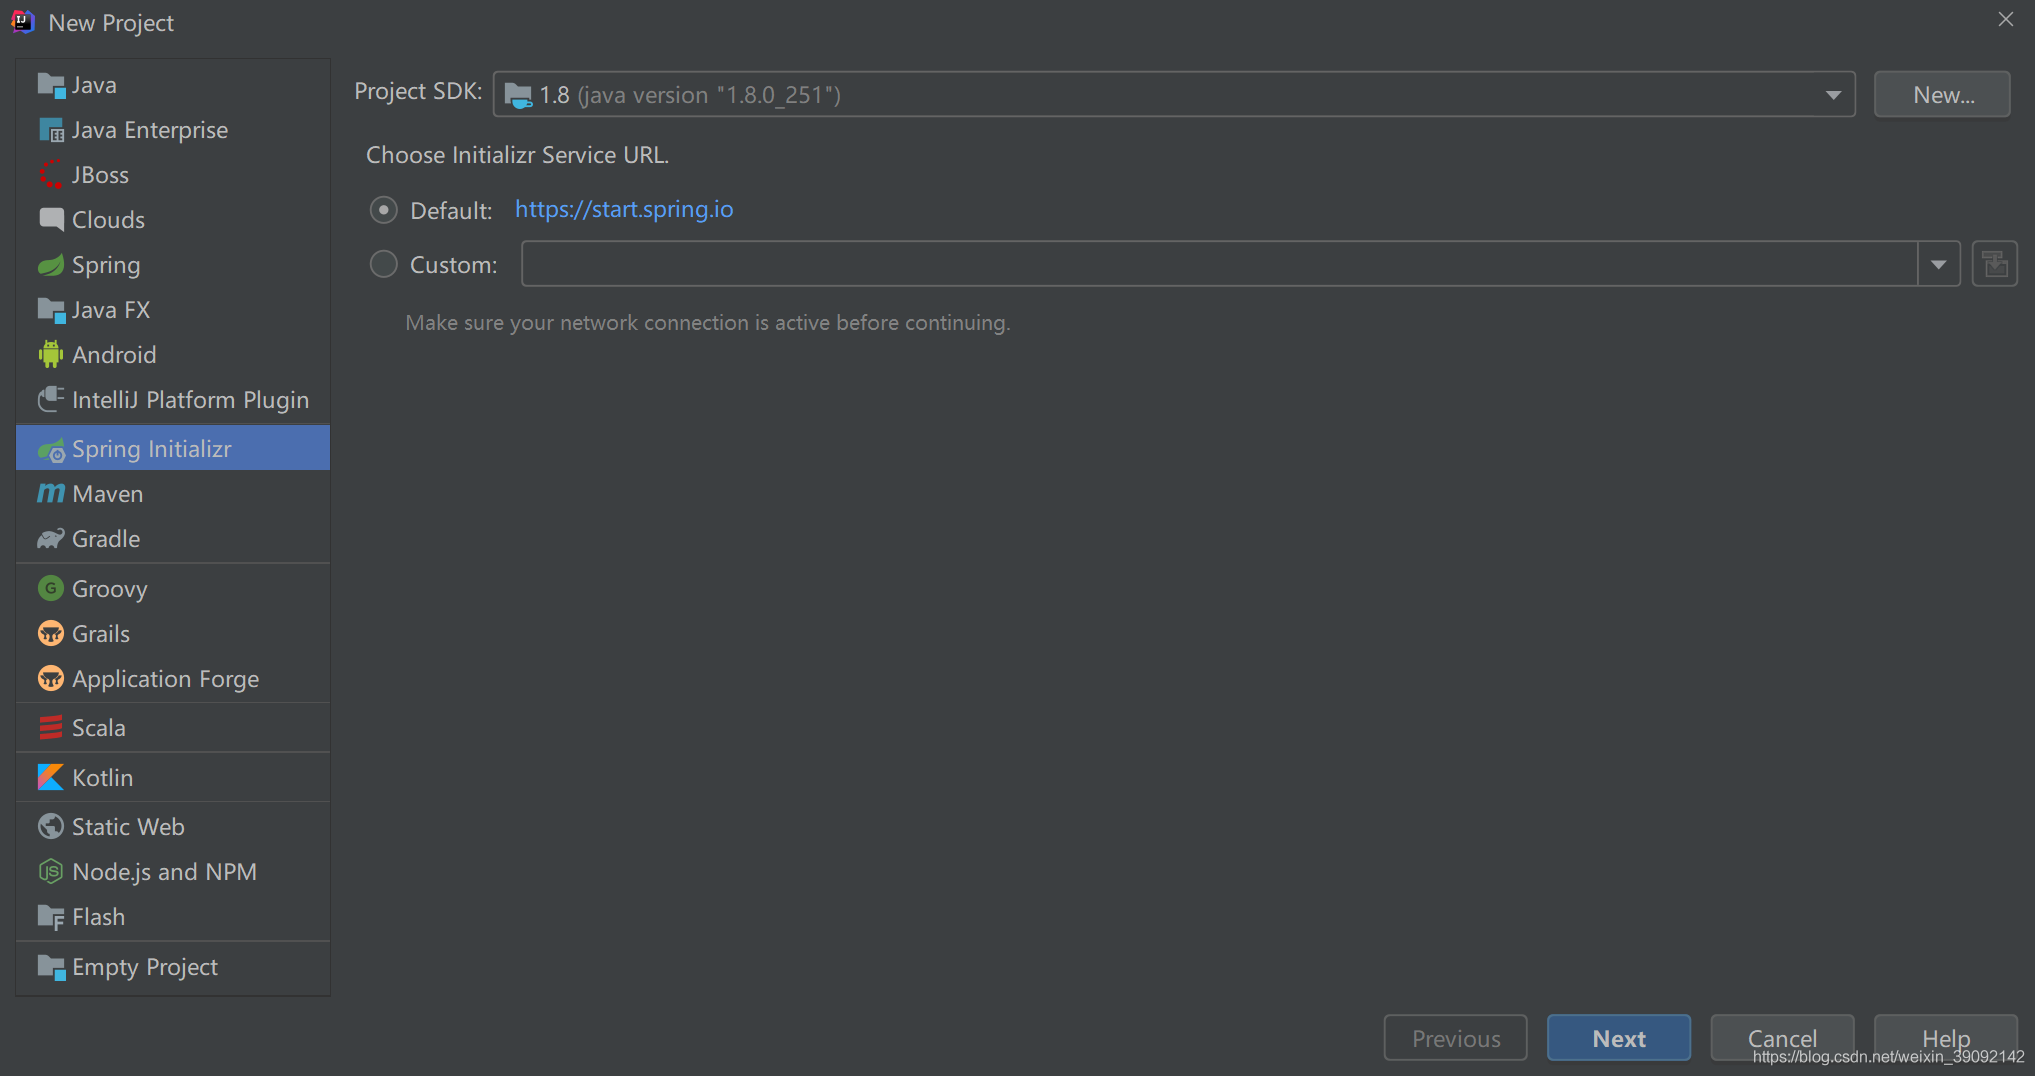
Task: Open the Project SDK dropdown
Action: click(x=1832, y=94)
